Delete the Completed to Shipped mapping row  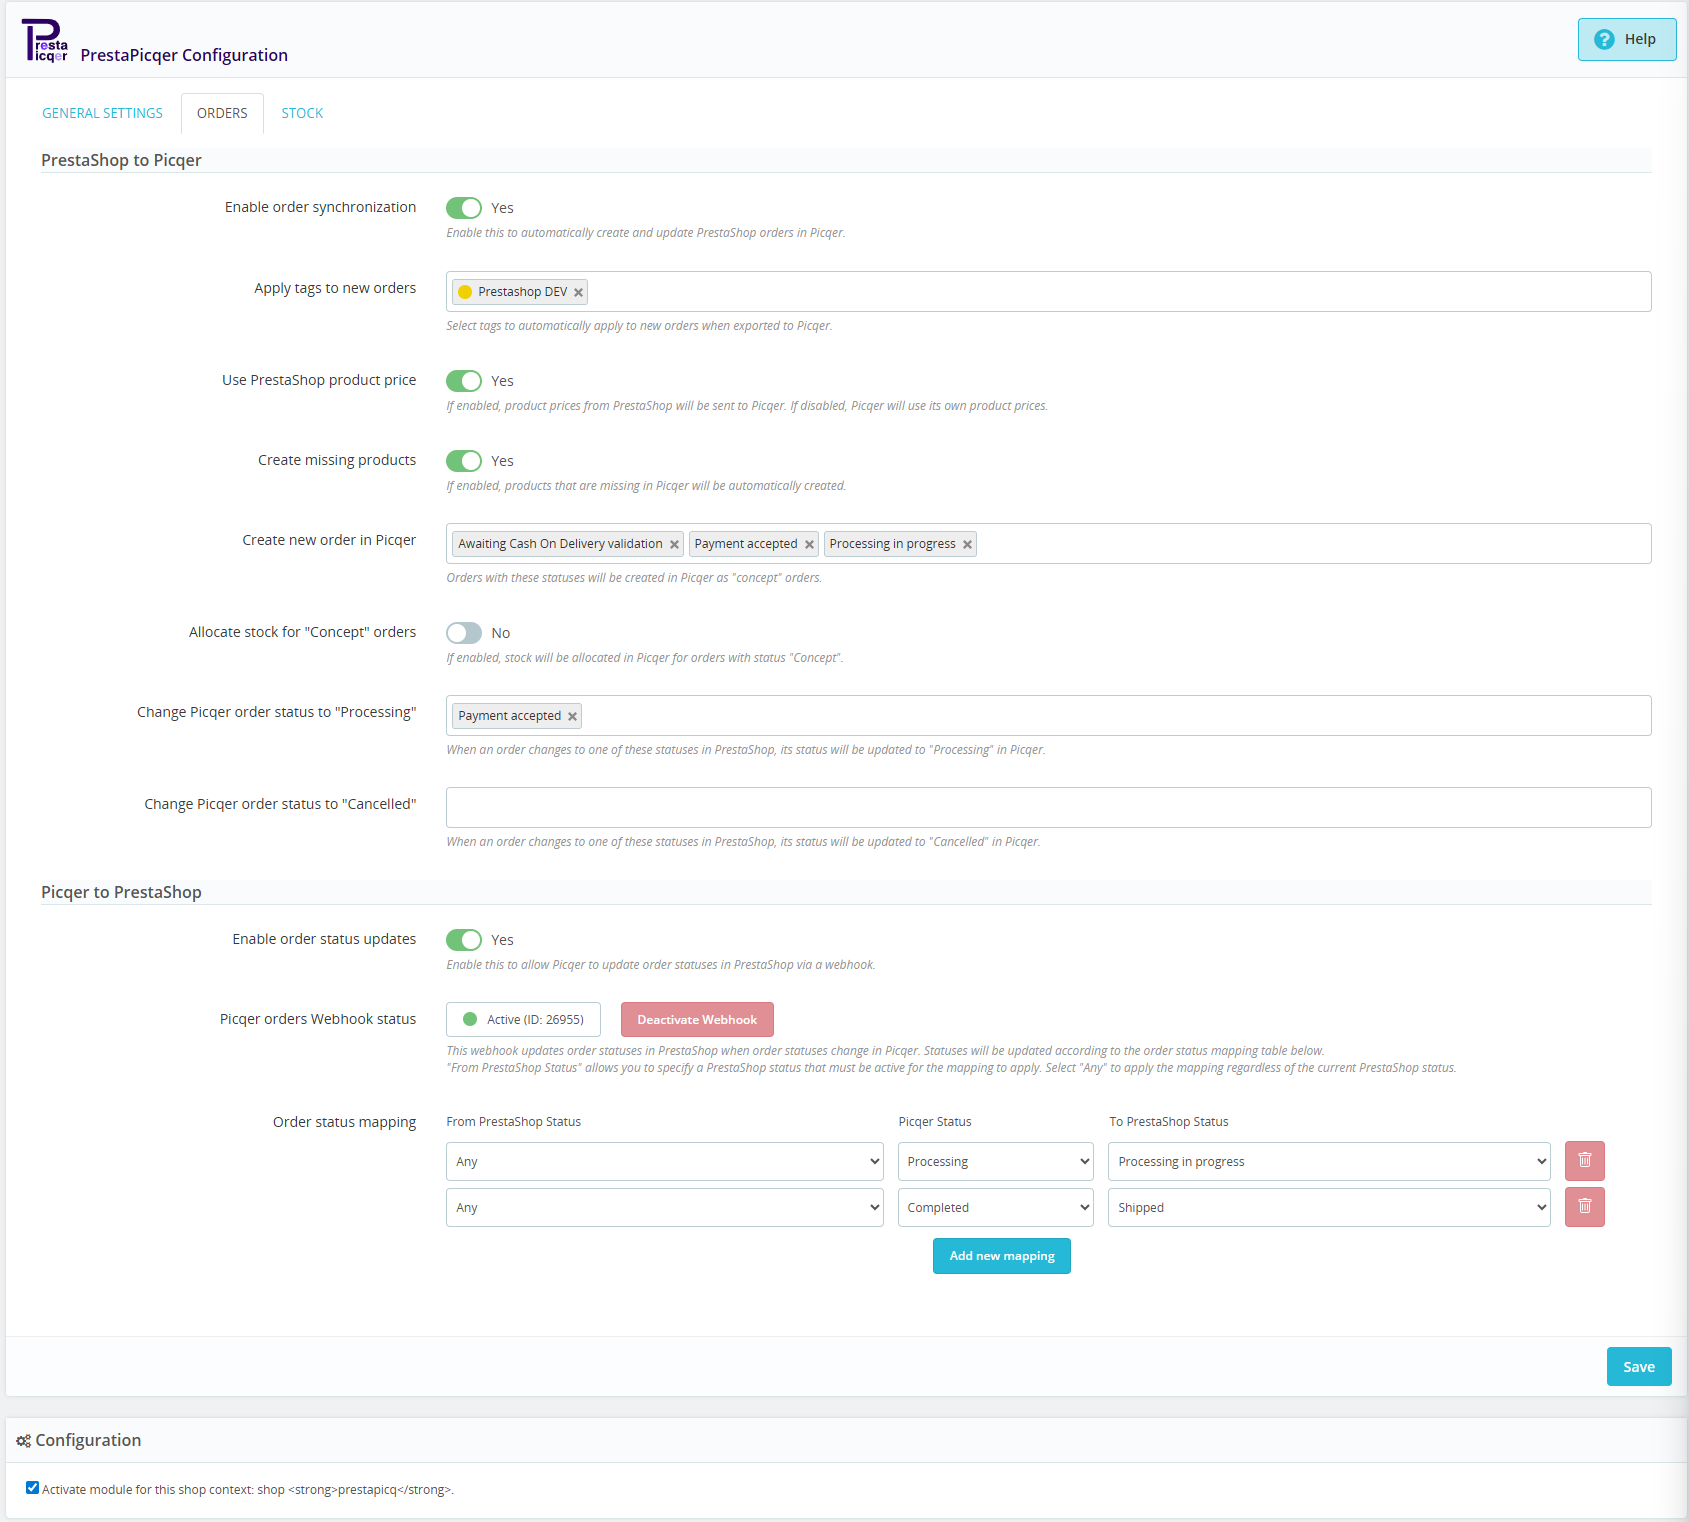(1584, 1207)
